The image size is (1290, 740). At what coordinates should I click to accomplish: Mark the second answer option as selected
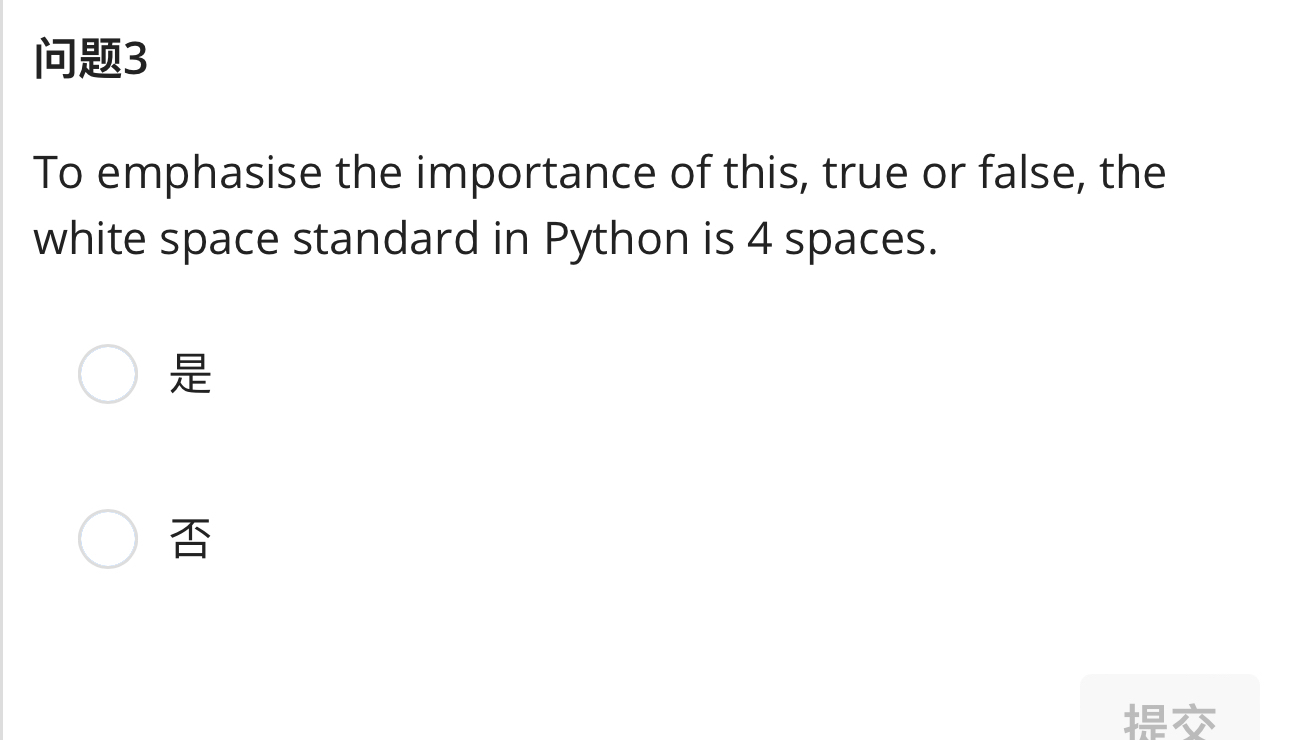[107, 538]
